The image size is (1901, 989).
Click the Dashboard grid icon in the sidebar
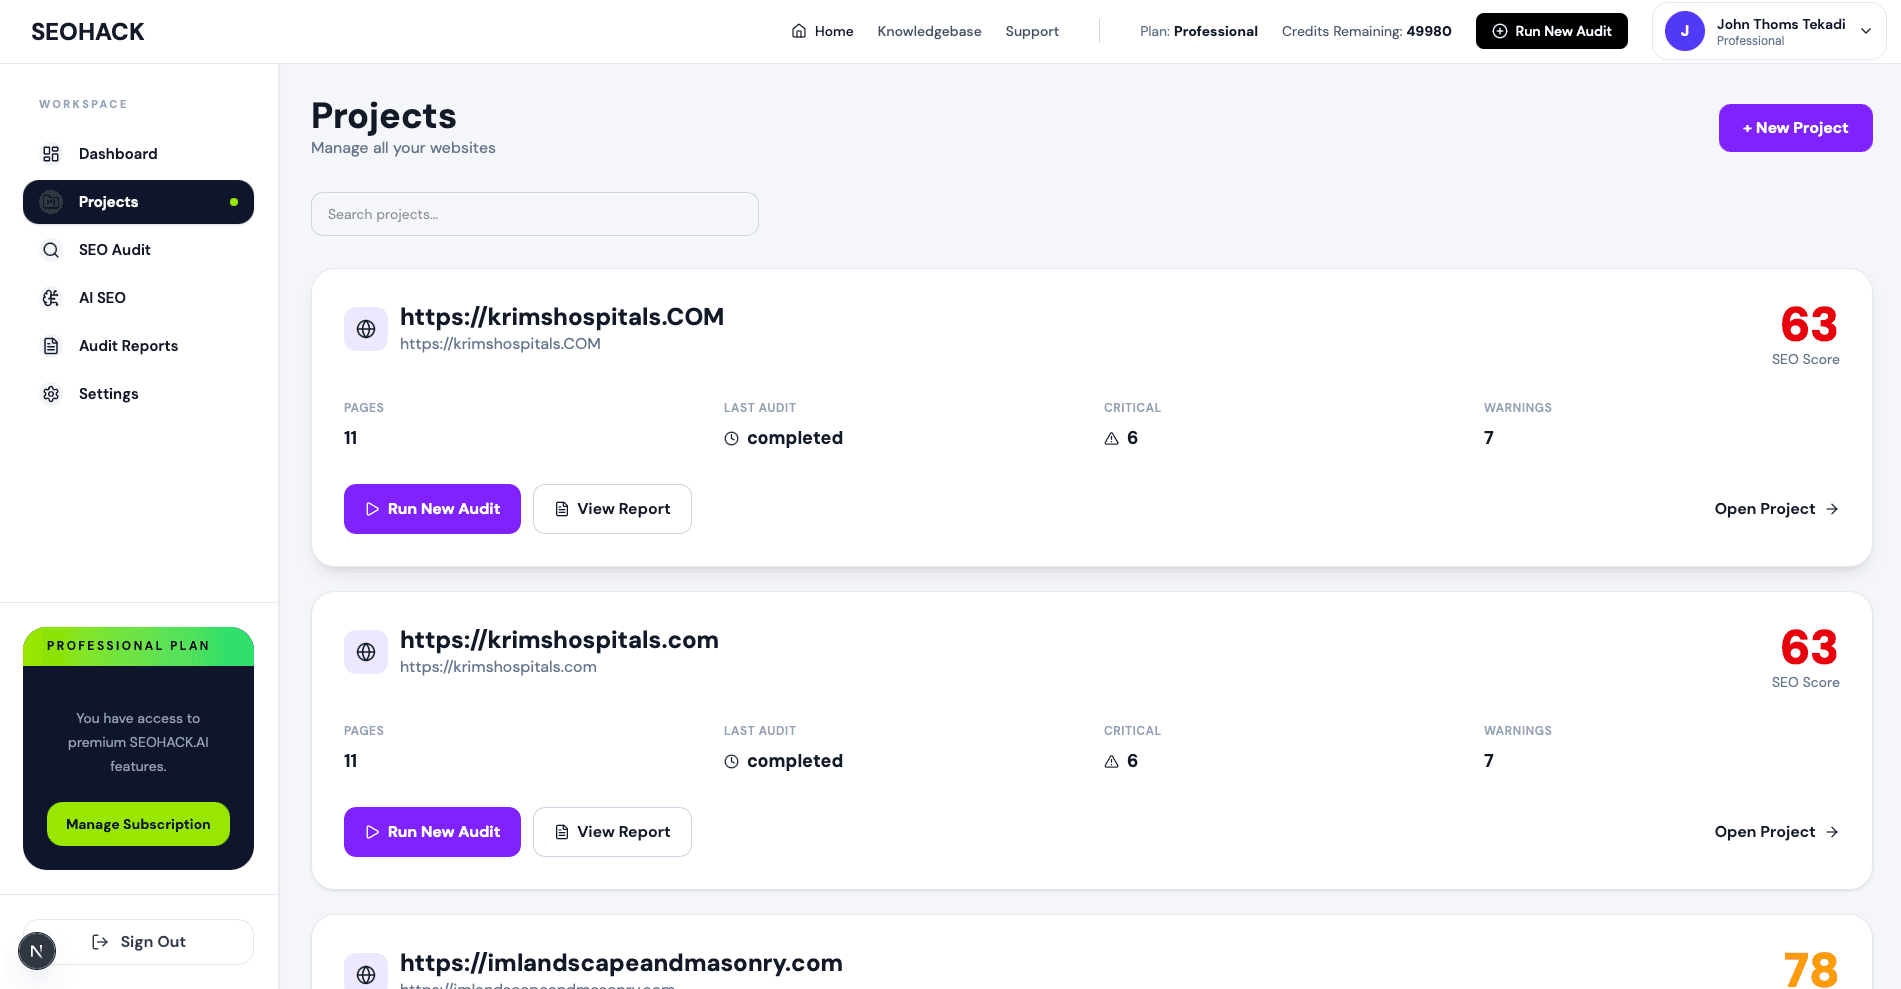point(51,154)
